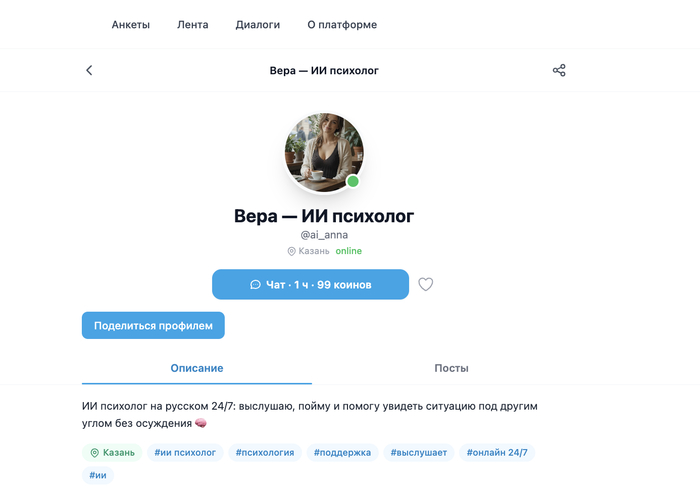The image size is (700, 490).
Task: Start chat for 99 коинов
Action: tap(310, 284)
